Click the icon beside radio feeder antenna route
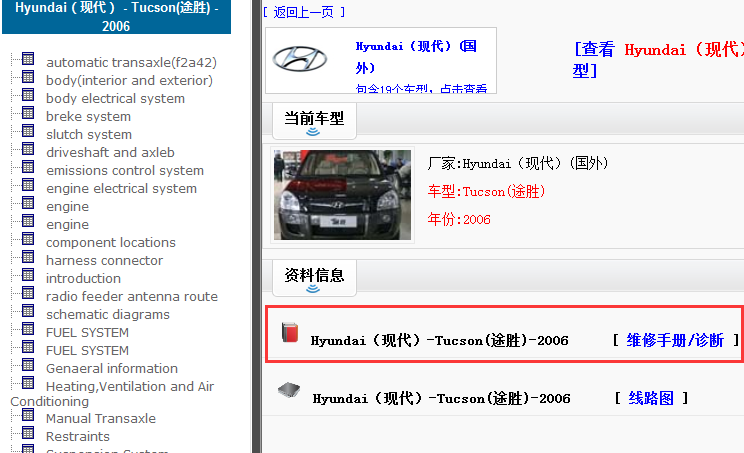The width and height of the screenshot is (744, 453). pyautogui.click(x=28, y=293)
